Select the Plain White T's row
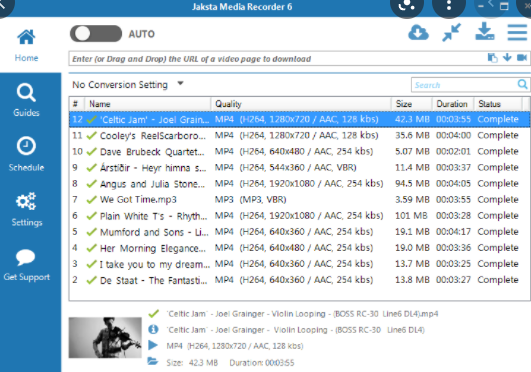The image size is (531, 372). [x=299, y=215]
